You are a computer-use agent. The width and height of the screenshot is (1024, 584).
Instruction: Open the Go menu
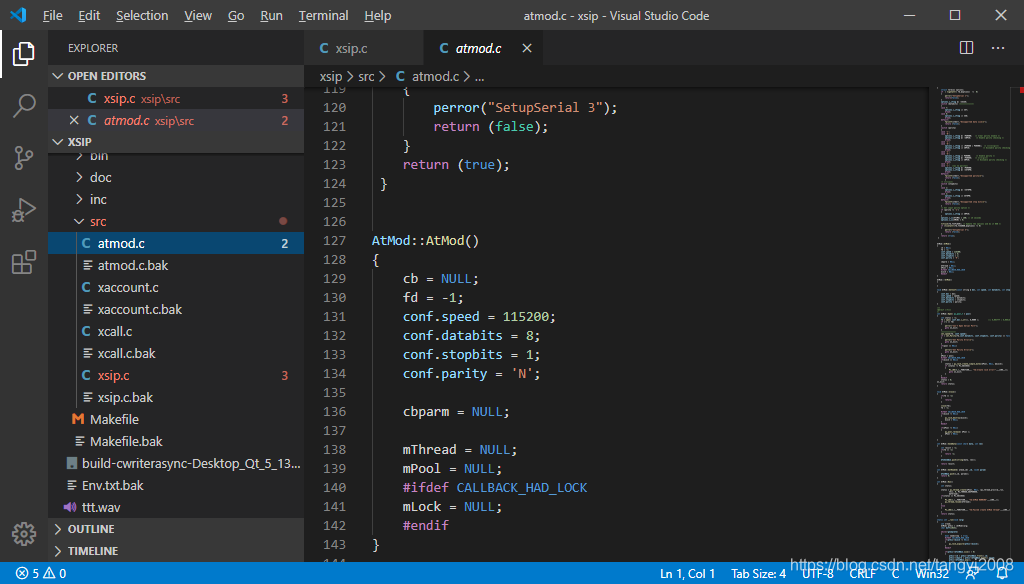tap(236, 15)
